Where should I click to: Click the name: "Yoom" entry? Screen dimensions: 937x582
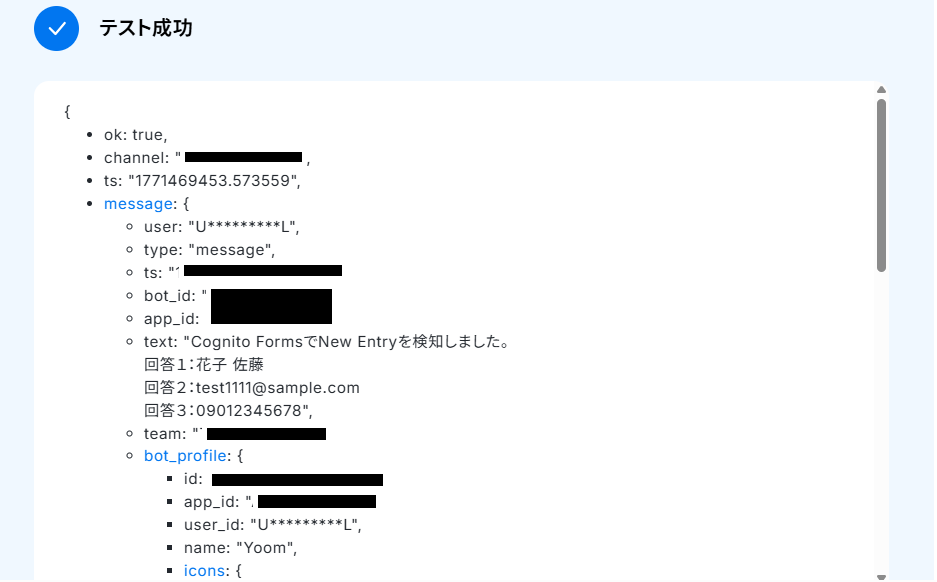click(x=241, y=548)
